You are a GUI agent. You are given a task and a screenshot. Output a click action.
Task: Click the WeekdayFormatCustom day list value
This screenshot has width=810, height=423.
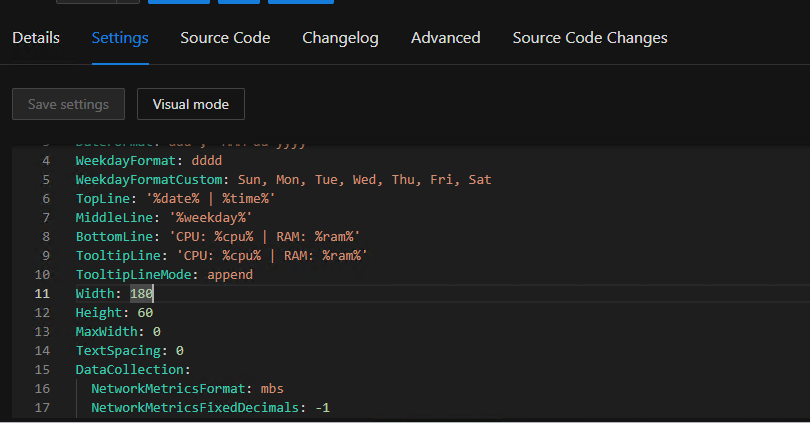pos(364,180)
